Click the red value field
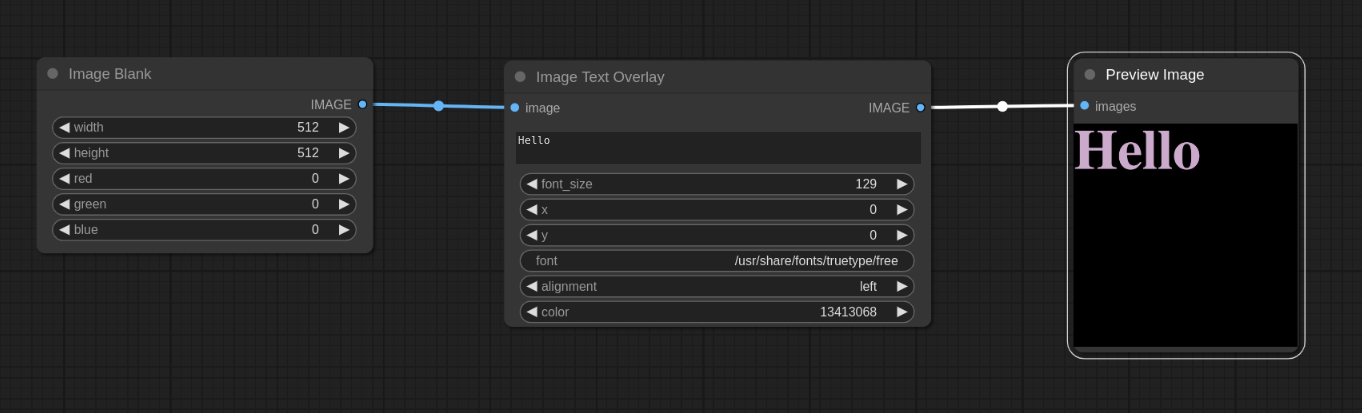Image resolution: width=1362 pixels, height=413 pixels. [204, 178]
